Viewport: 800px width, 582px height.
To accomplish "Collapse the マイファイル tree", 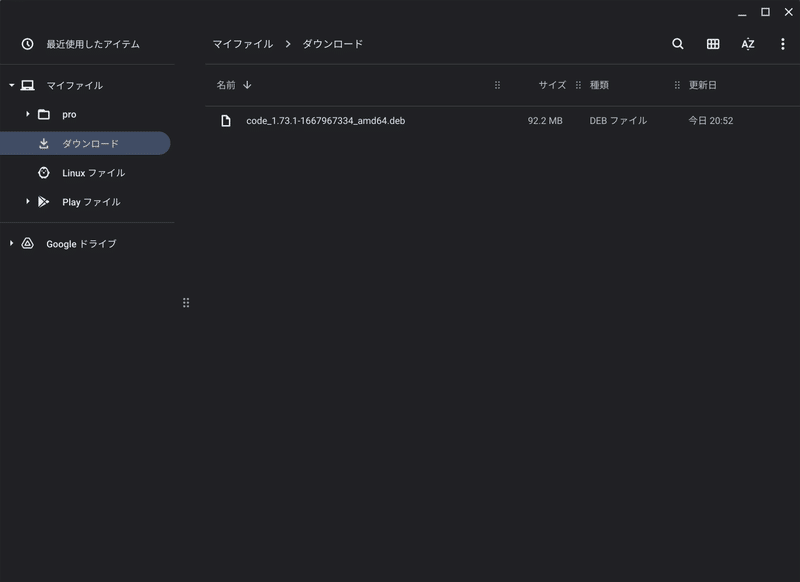I will (11, 85).
